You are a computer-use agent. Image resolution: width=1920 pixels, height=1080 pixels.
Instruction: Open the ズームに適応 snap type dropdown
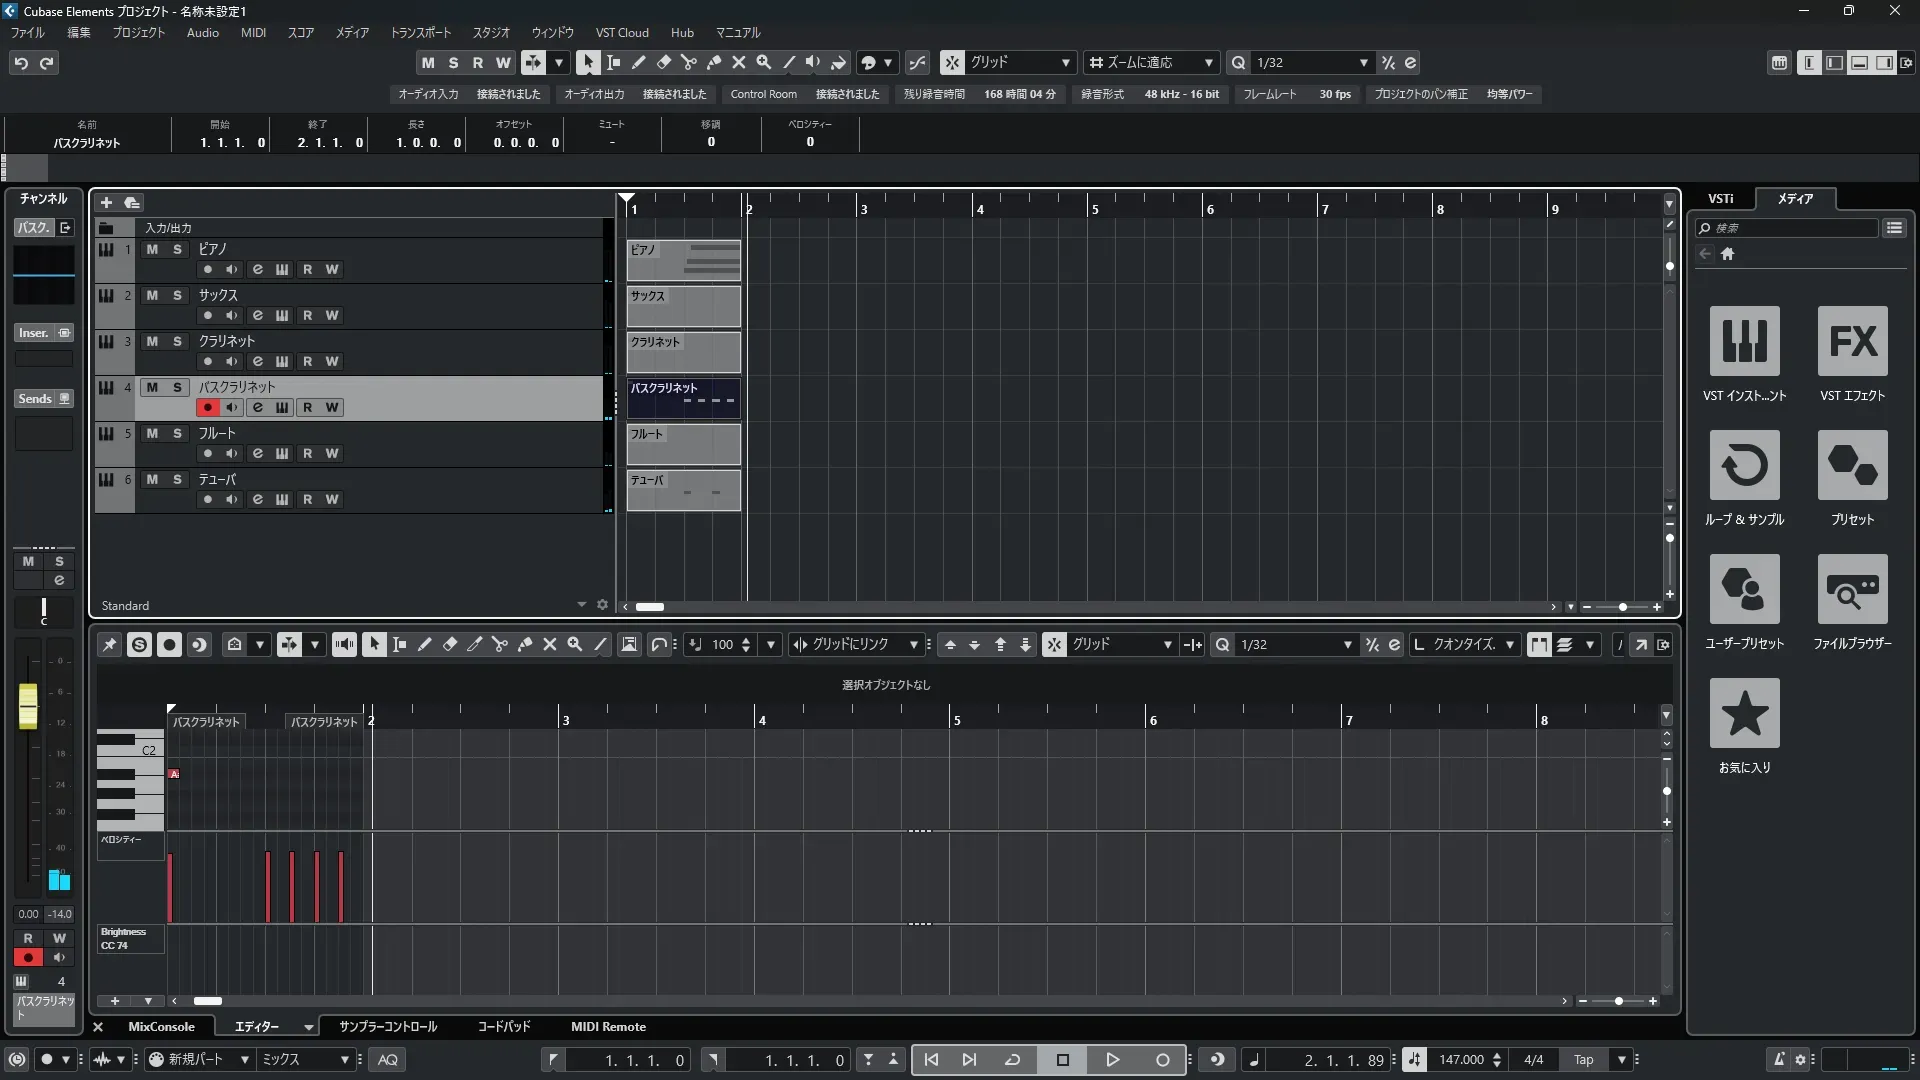[x=1208, y=63]
